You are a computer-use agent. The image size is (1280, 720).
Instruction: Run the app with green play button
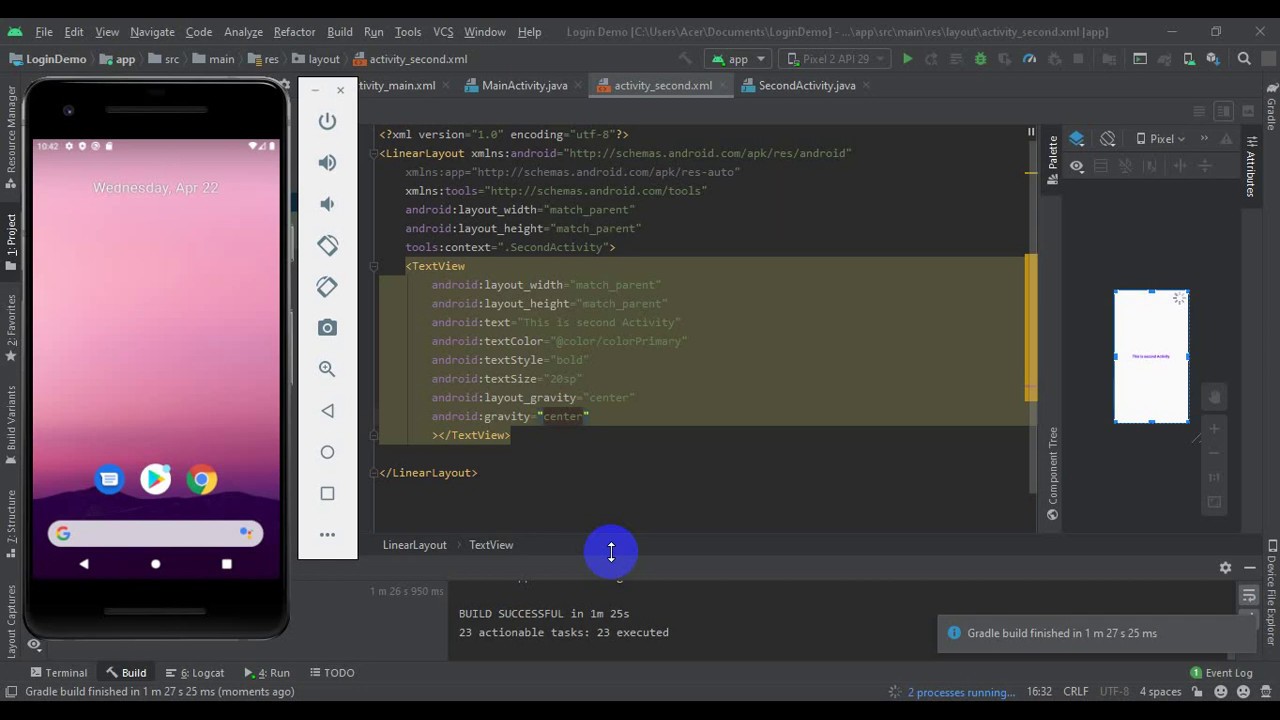pos(907,59)
